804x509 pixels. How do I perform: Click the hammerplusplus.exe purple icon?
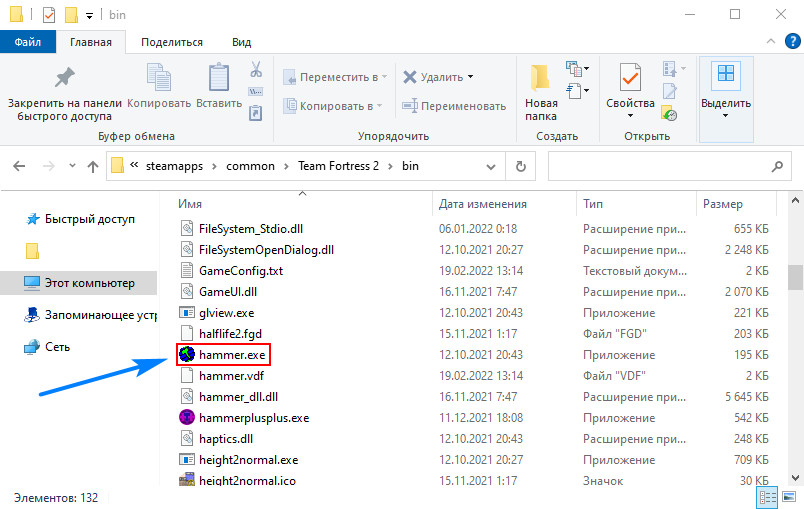[187, 417]
